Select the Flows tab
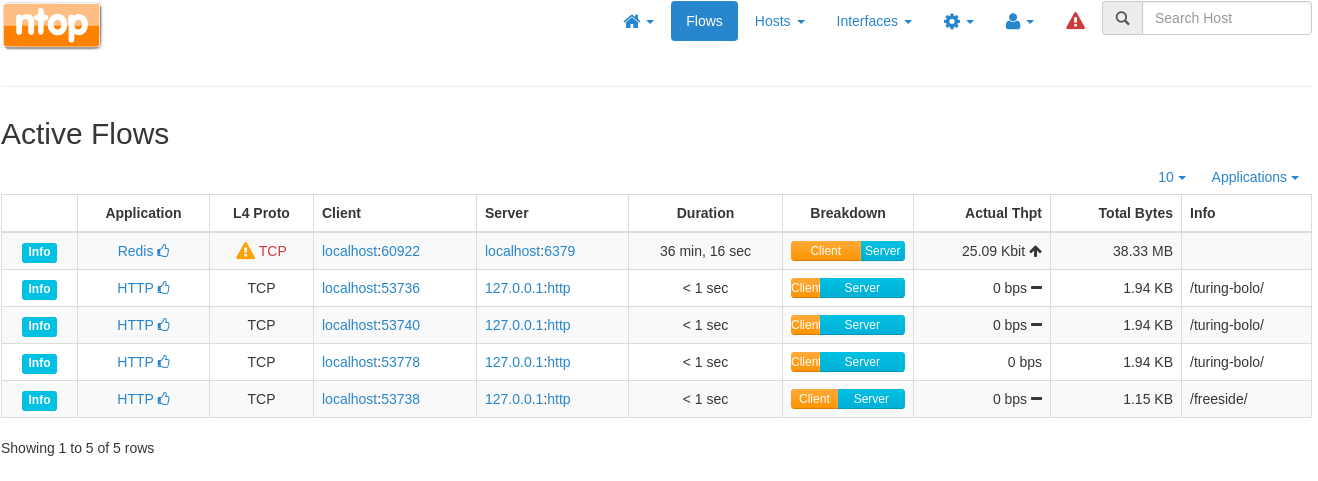 pyautogui.click(x=704, y=21)
